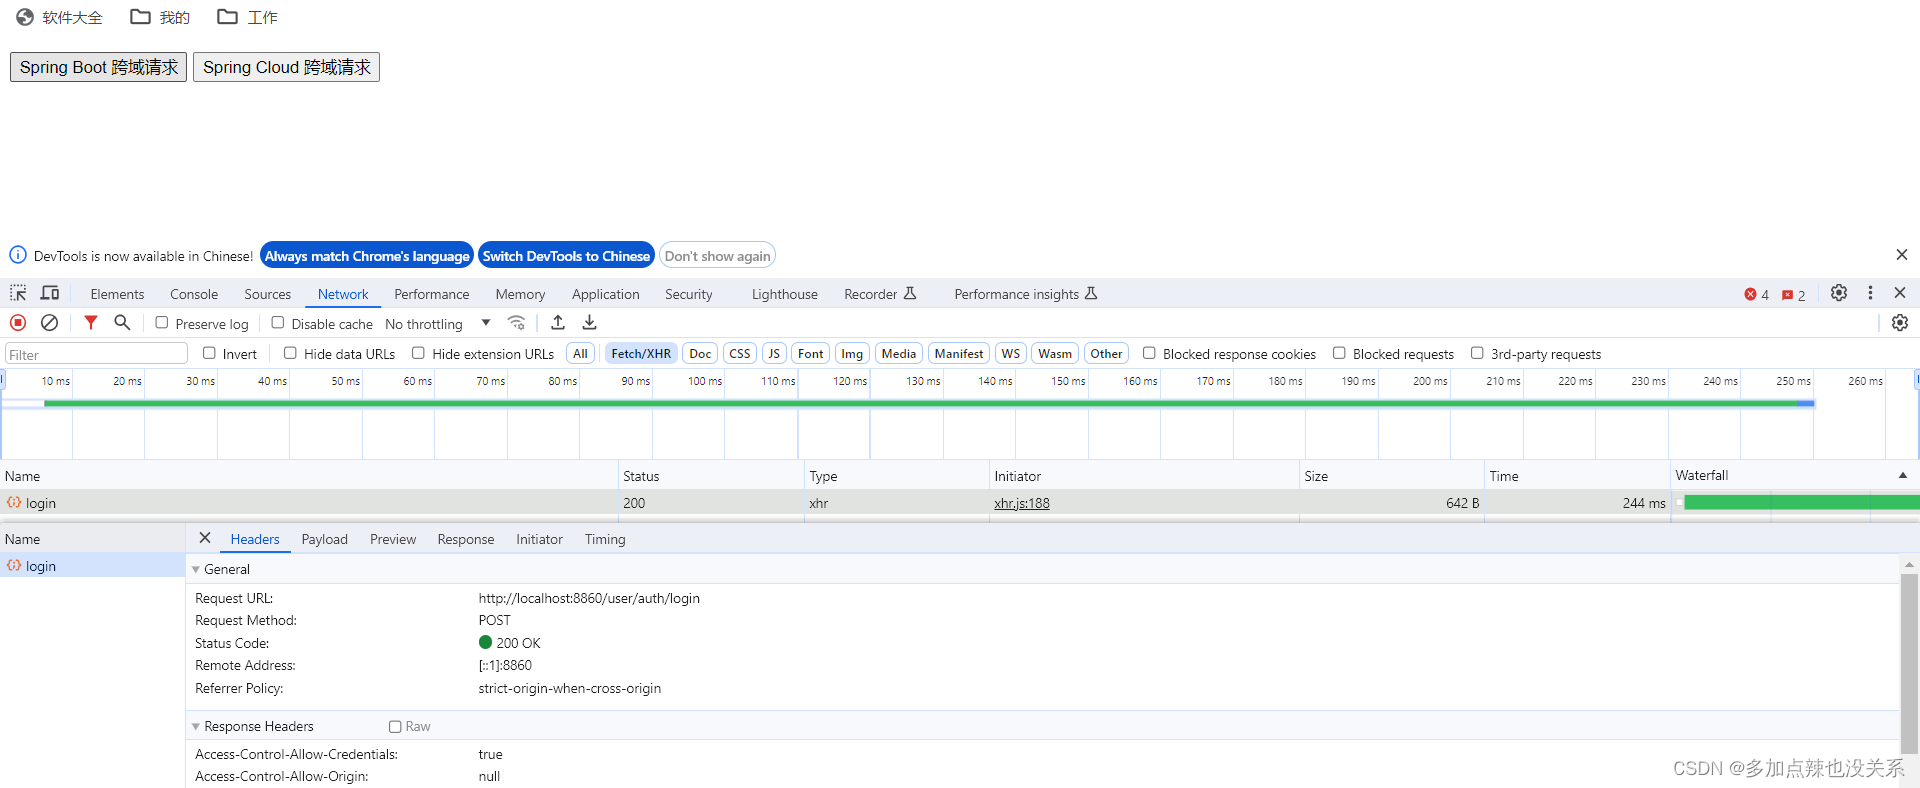1920x788 pixels.
Task: Switch to the Console tab
Action: 194,294
